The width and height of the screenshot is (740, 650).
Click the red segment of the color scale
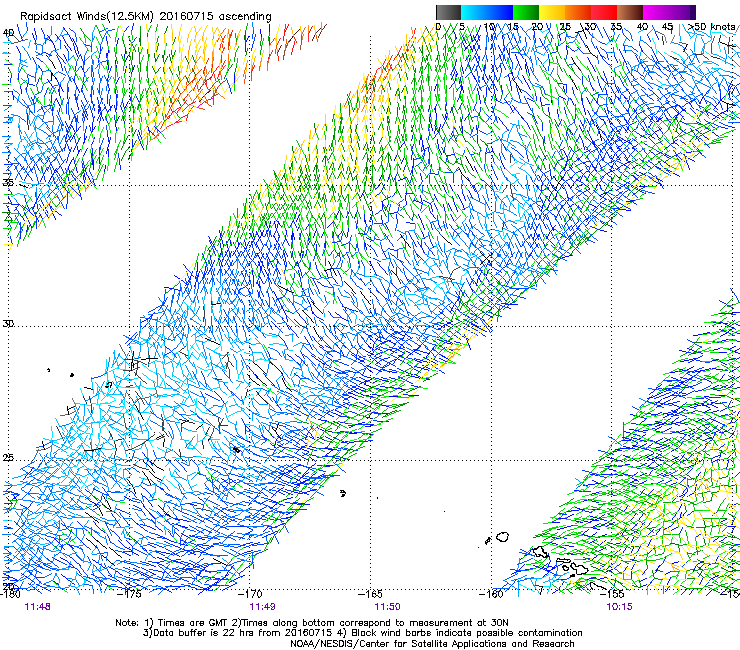[604, 12]
